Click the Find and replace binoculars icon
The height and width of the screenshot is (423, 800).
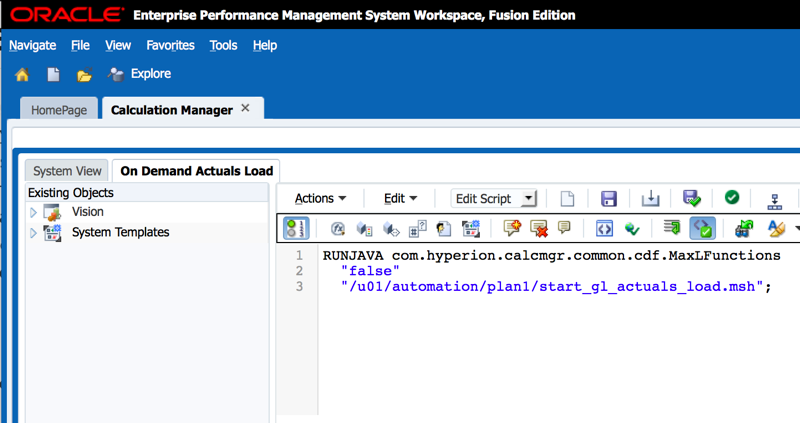point(744,229)
